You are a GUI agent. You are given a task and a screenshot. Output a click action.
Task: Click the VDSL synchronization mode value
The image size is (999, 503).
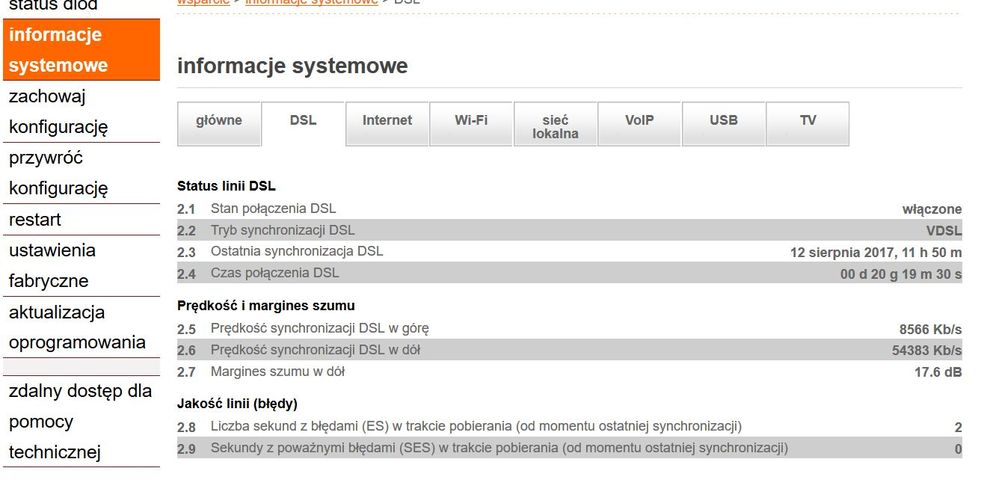tap(943, 231)
